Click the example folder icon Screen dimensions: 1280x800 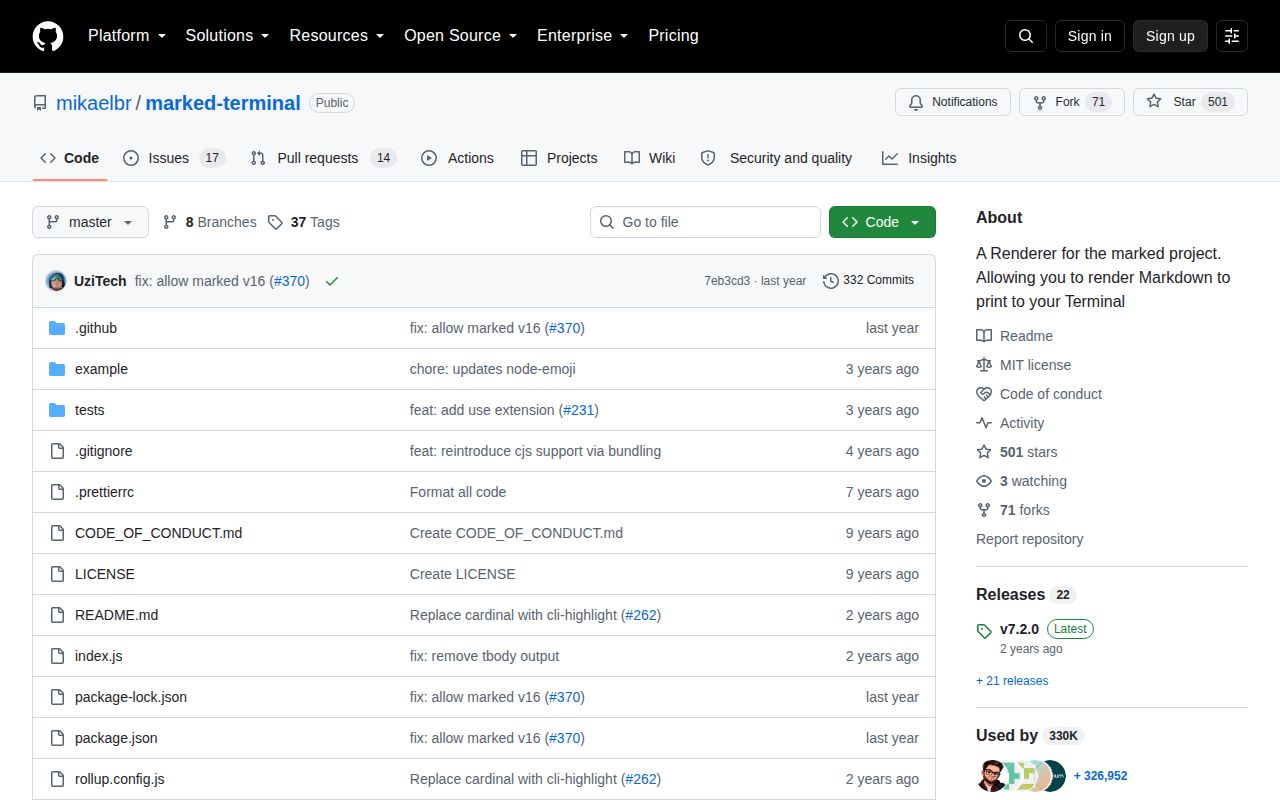57,369
